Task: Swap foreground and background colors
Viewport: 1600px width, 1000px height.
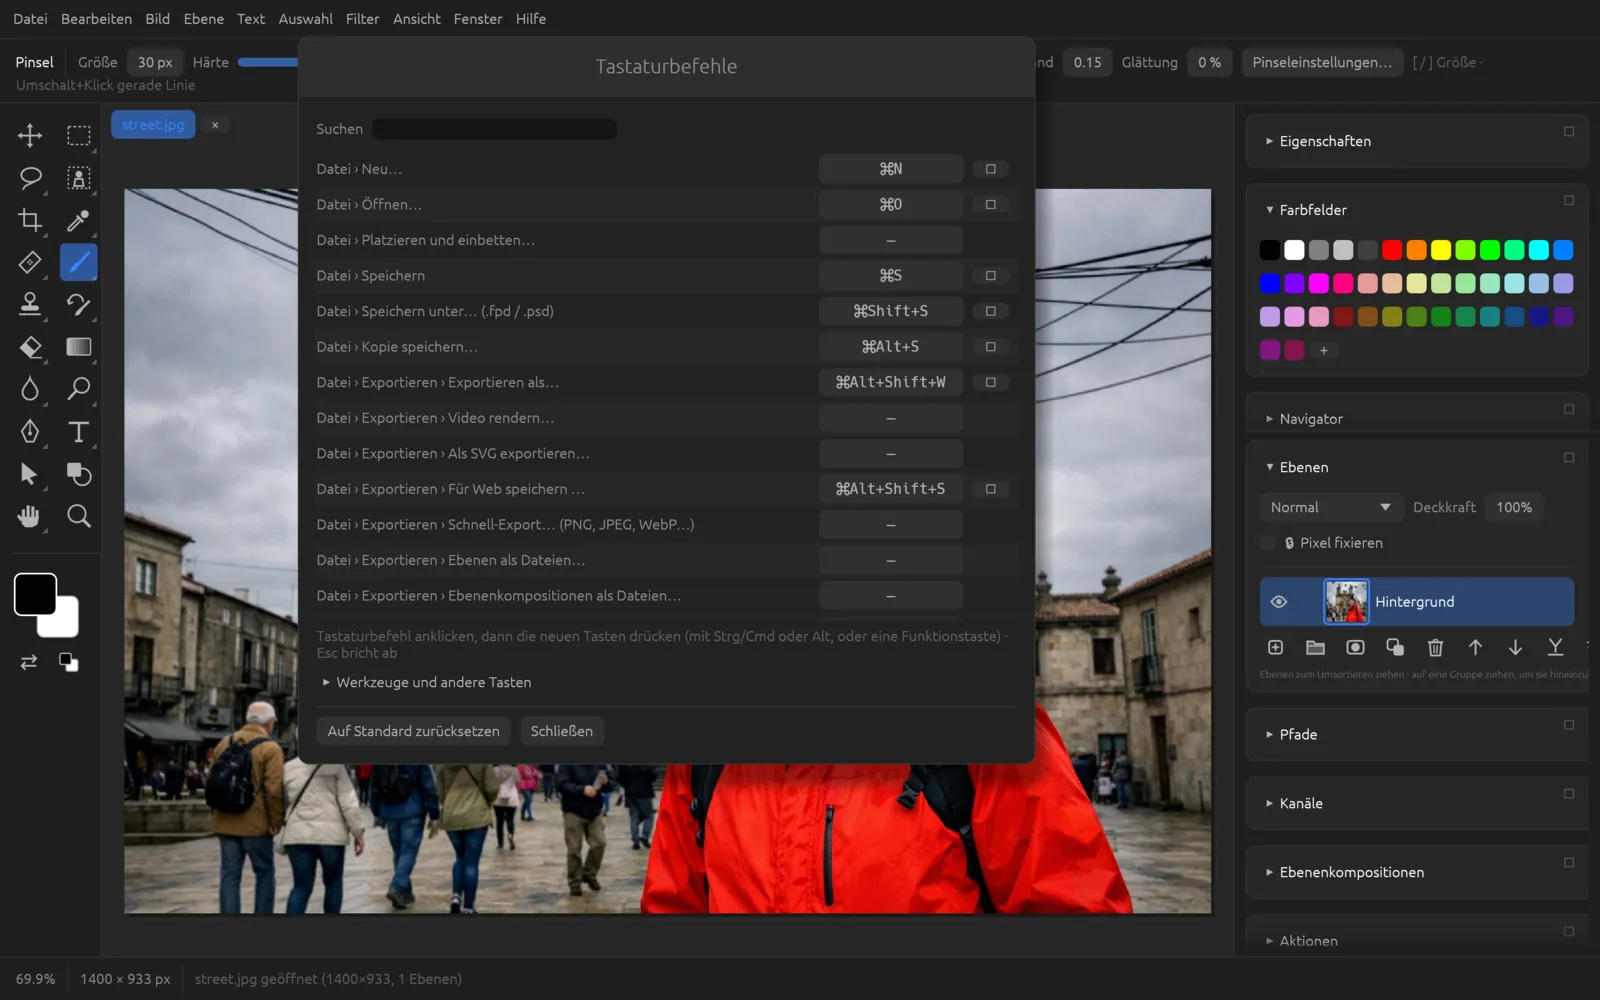Action: [x=29, y=662]
